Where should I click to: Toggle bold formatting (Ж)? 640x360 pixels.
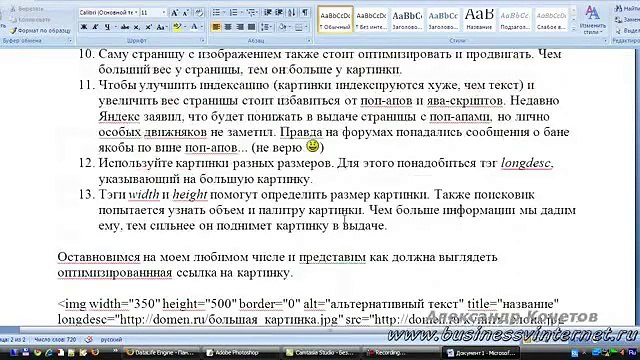(x=84, y=27)
